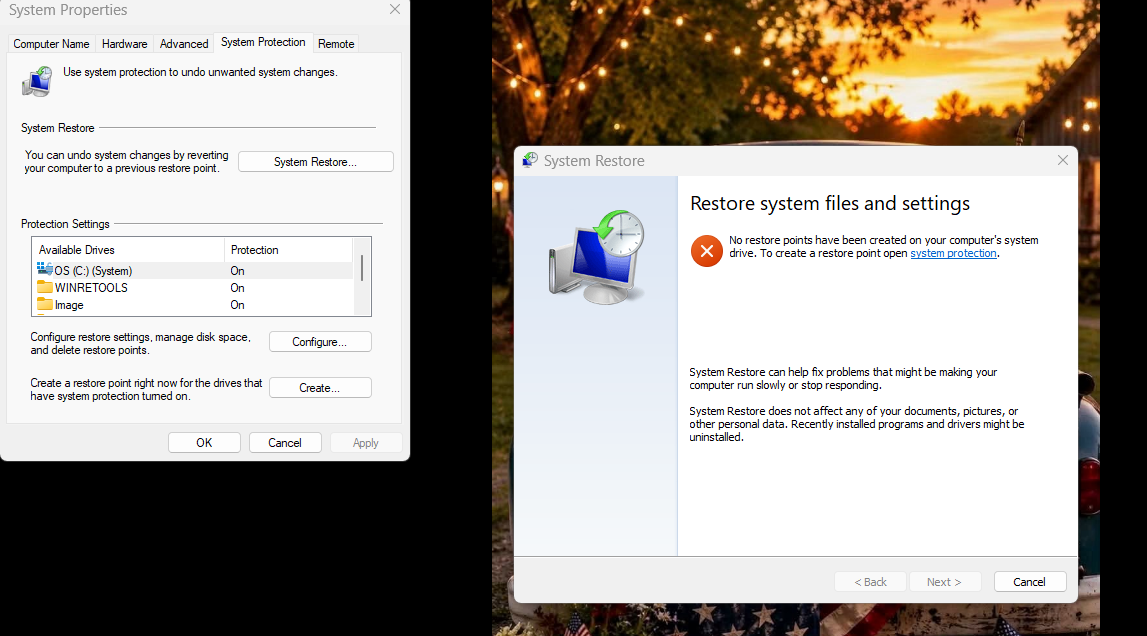Select the OS (C:) (System) drive row
This screenshot has height=636, width=1147.
pos(193,271)
